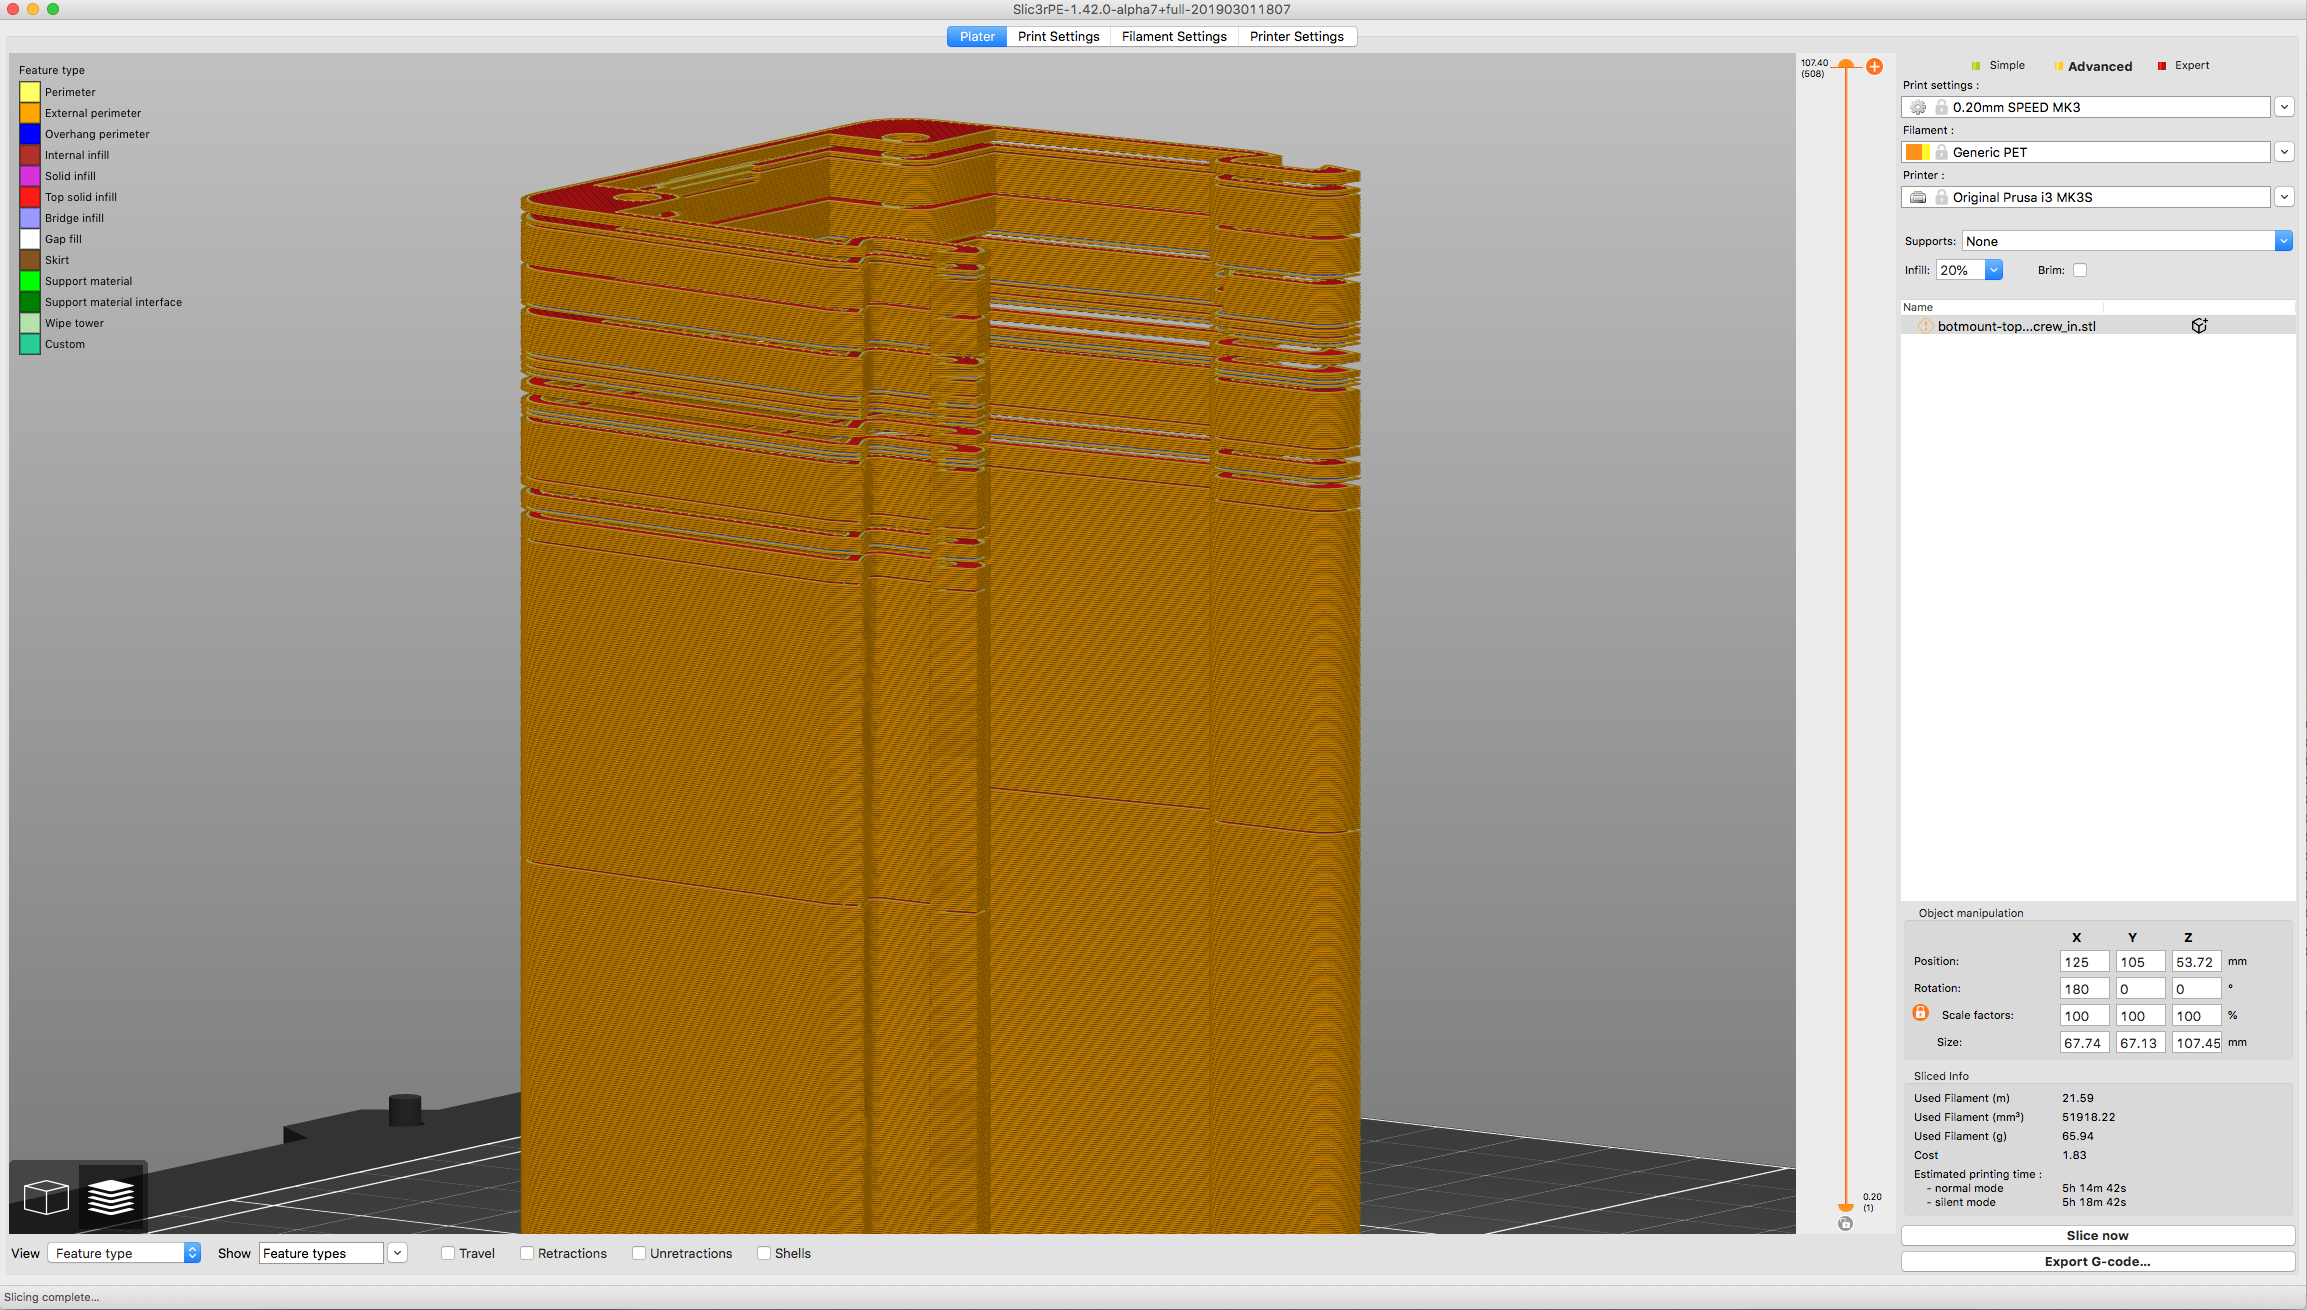
Task: Enable the Brim checkbox
Action: 2080,270
